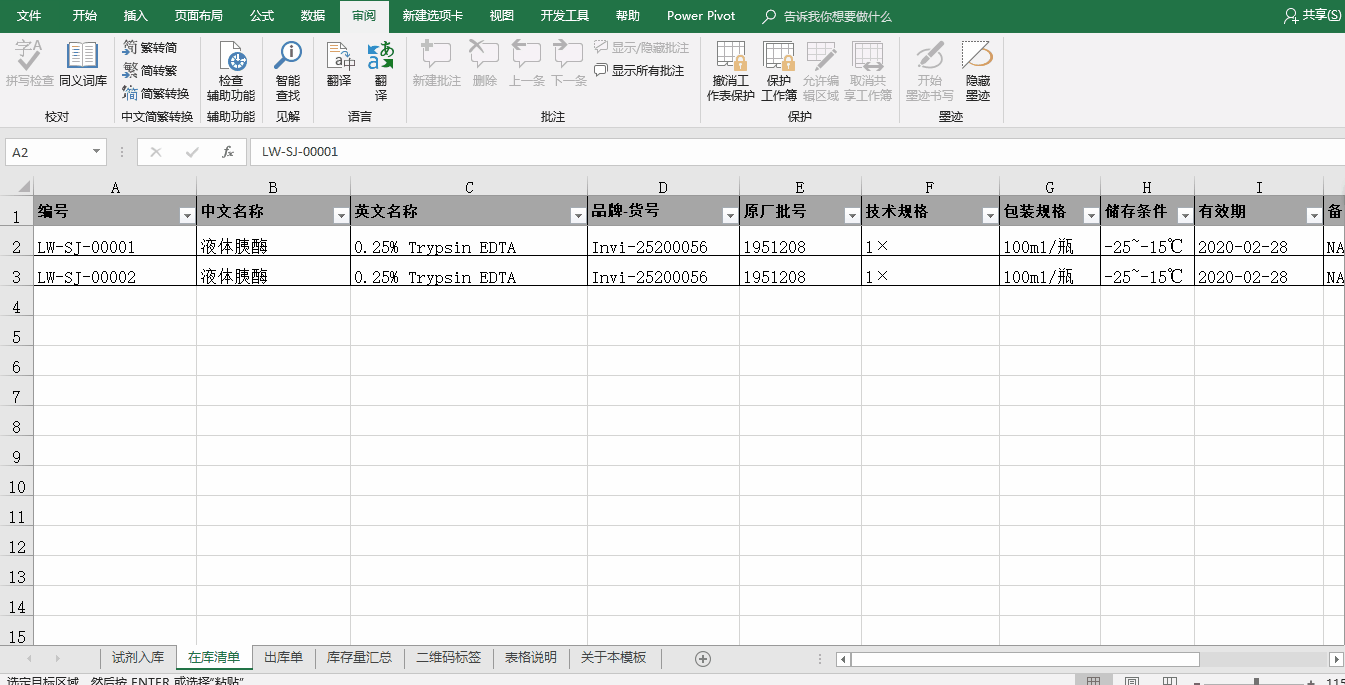Click the 检查辅助功能 accessibility checker icon

click(231, 70)
